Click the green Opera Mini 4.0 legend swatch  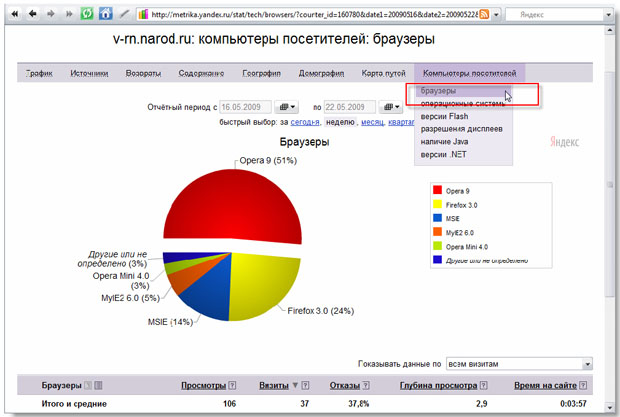(x=437, y=246)
